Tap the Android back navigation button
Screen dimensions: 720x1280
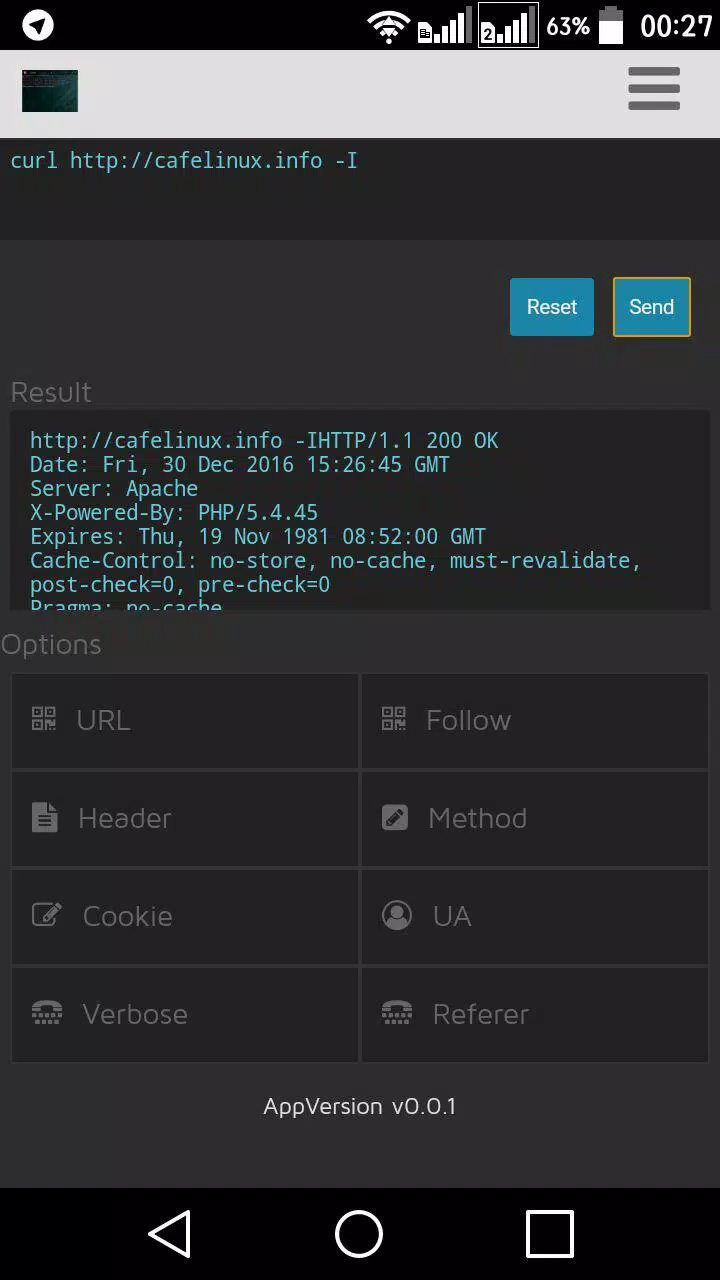170,1234
